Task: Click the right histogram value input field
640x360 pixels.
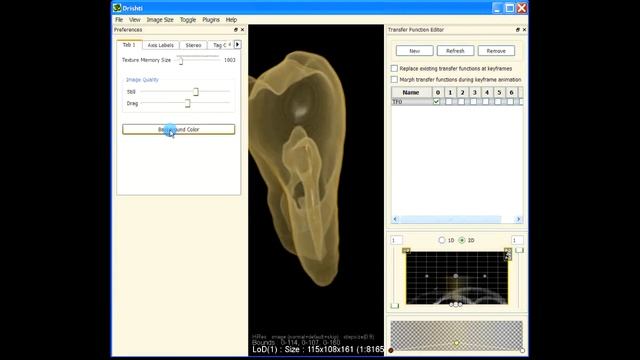Action: click(x=517, y=240)
